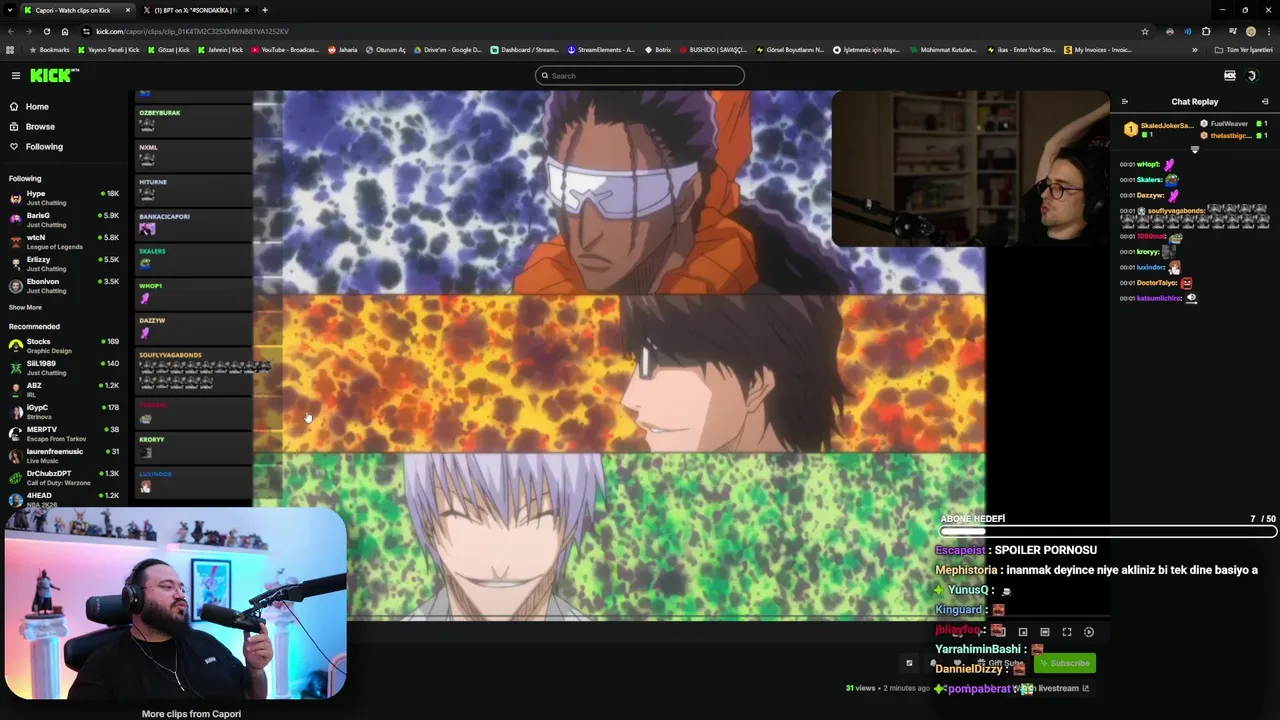Open recommended channel iGypC
Image resolution: width=1280 pixels, height=720 pixels.
(63, 412)
